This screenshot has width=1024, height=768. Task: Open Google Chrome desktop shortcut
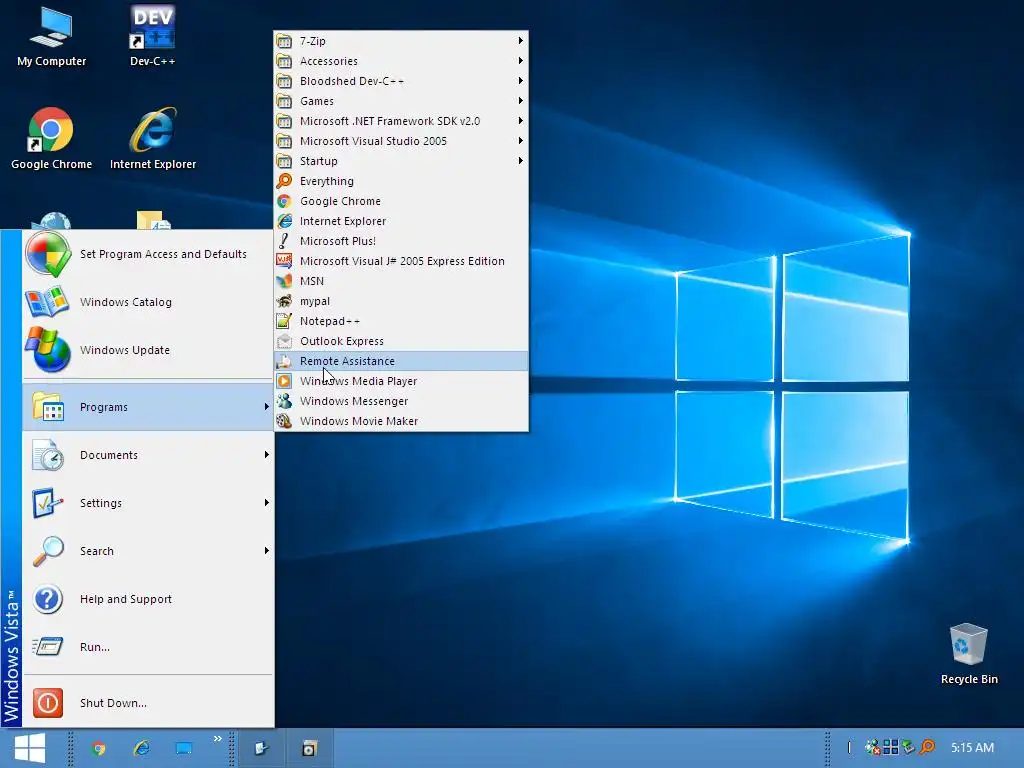point(51,138)
